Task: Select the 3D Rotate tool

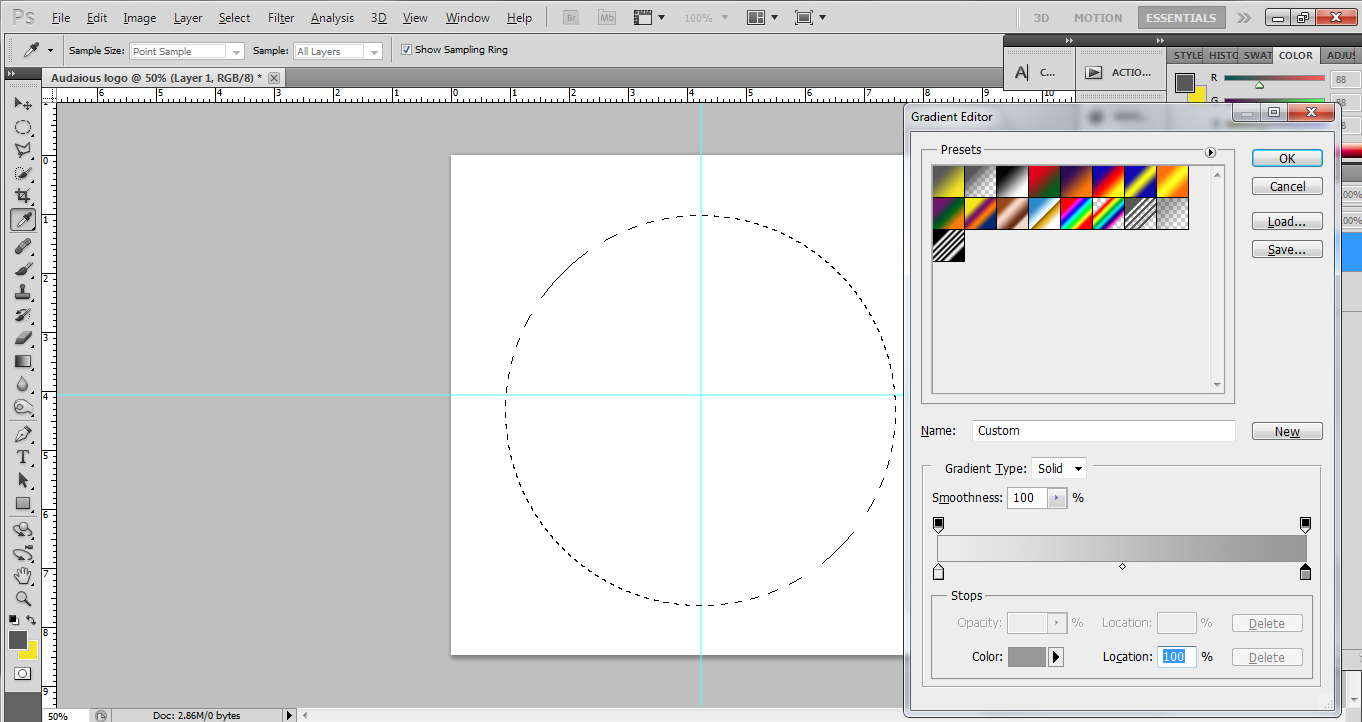Action: point(23,530)
